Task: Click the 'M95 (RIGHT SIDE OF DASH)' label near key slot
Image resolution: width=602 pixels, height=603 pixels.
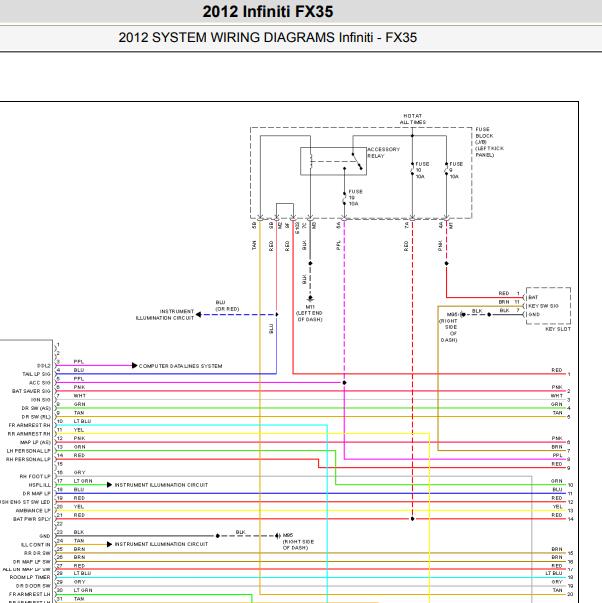Action: (x=449, y=327)
